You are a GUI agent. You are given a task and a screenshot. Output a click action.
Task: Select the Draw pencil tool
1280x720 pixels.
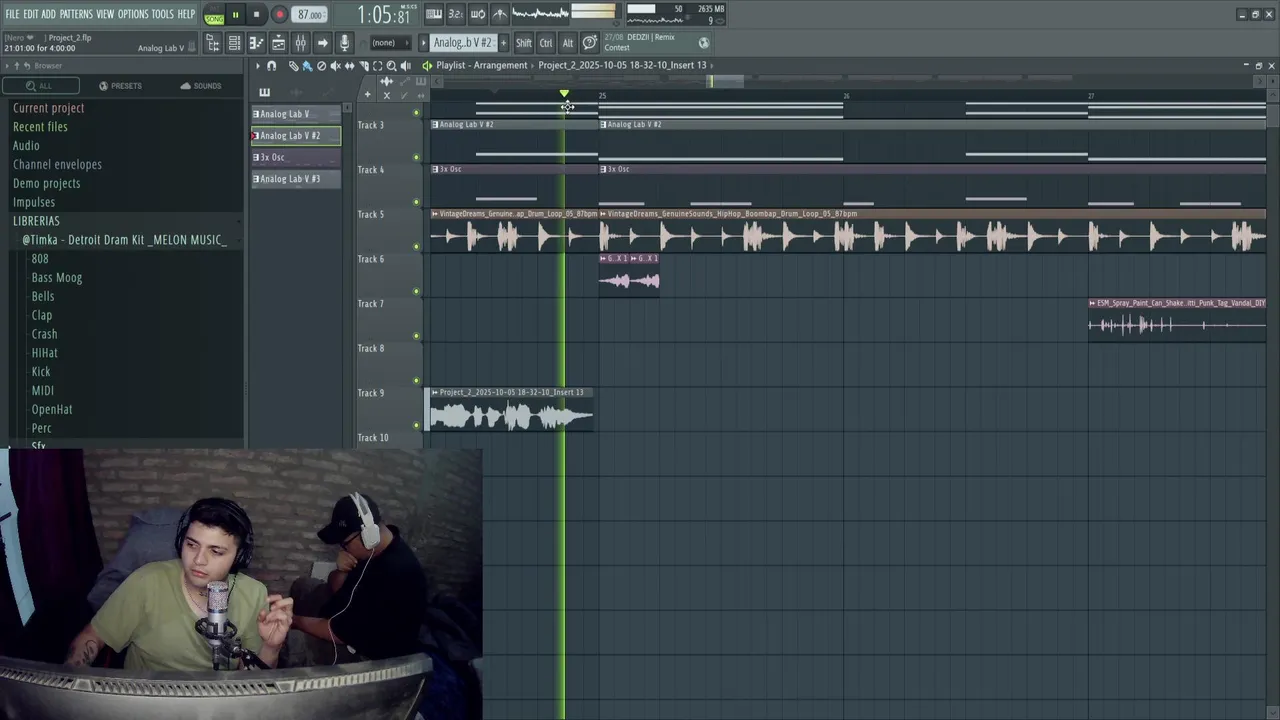click(x=294, y=66)
